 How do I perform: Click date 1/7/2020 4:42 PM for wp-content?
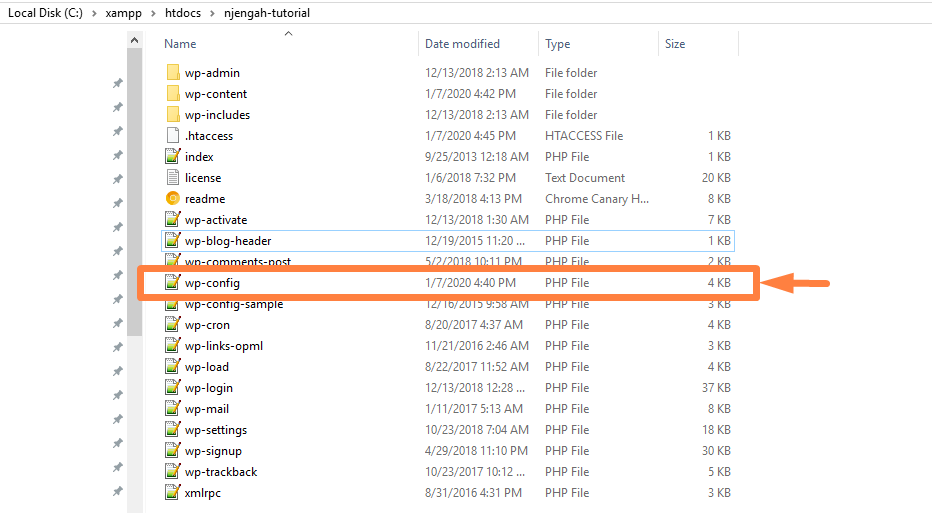(470, 94)
